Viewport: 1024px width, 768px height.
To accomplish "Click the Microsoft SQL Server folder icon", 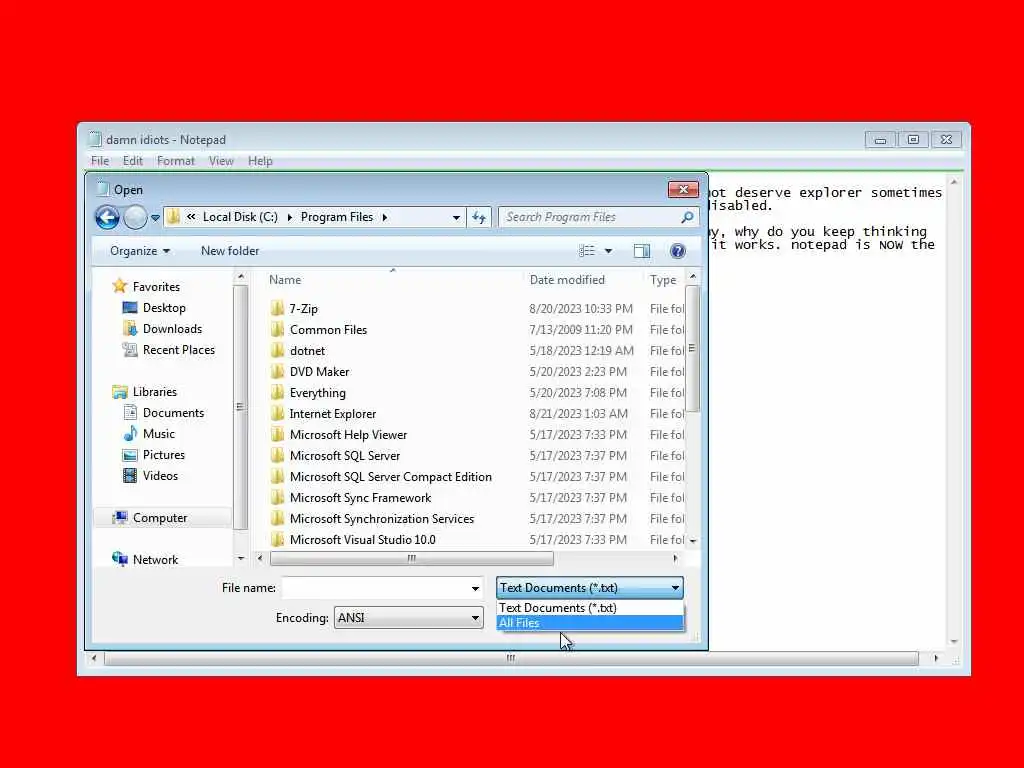I will (x=278, y=455).
